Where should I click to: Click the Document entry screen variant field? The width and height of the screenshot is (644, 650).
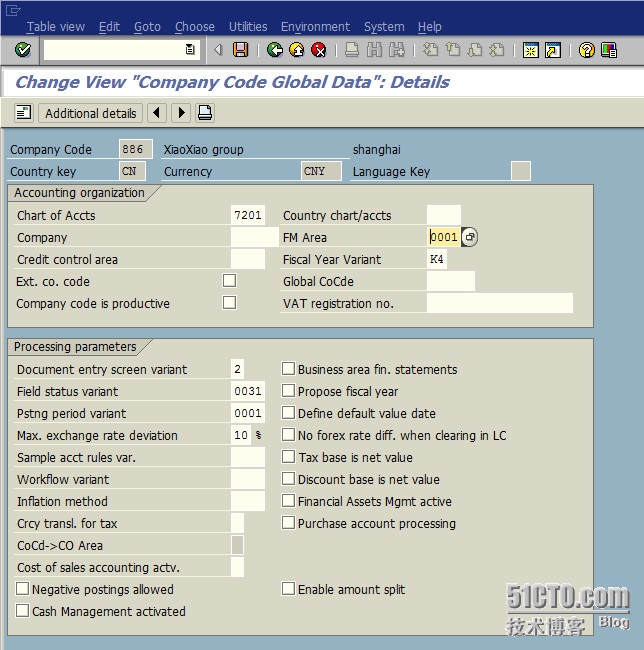coord(237,369)
